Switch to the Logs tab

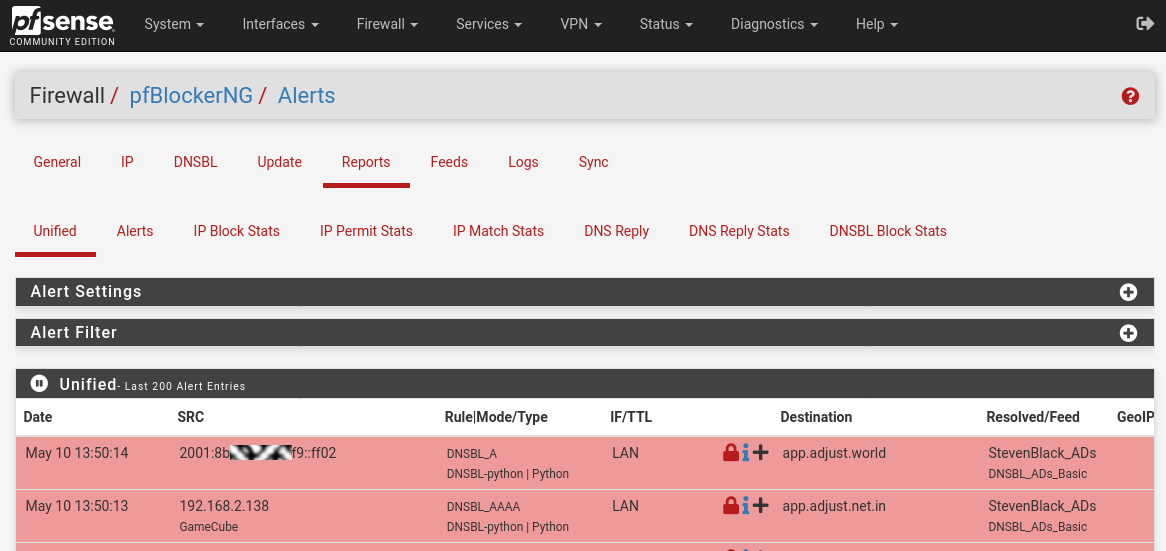(524, 162)
